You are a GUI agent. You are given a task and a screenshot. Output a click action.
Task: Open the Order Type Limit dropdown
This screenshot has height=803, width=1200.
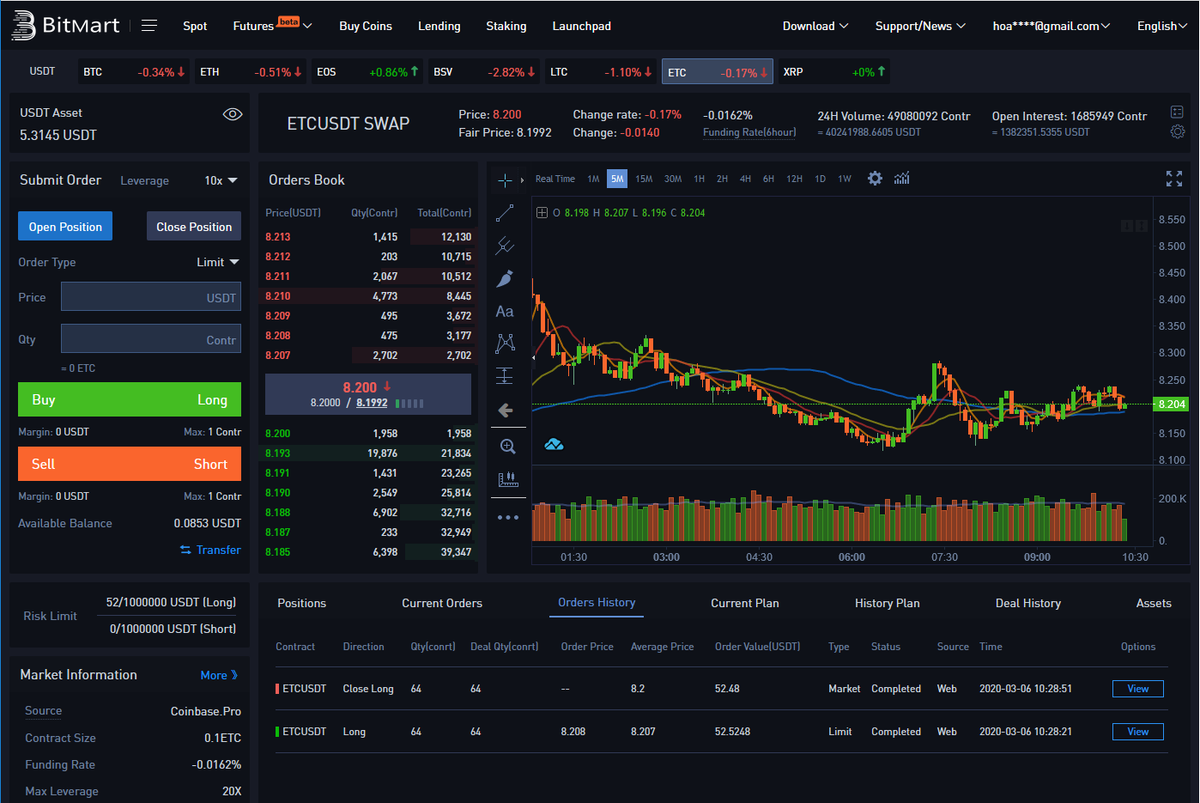[218, 262]
